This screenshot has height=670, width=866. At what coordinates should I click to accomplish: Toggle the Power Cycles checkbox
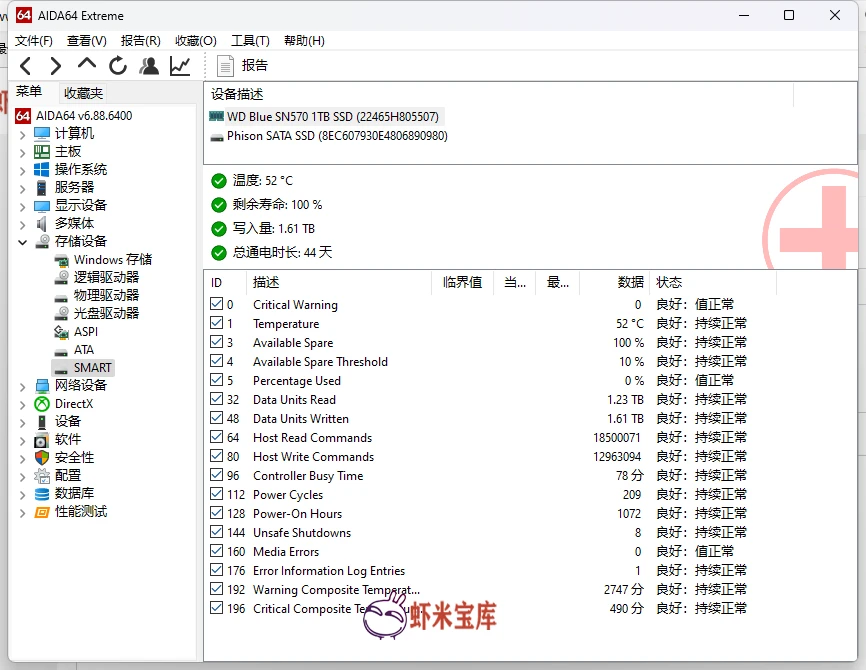click(216, 494)
